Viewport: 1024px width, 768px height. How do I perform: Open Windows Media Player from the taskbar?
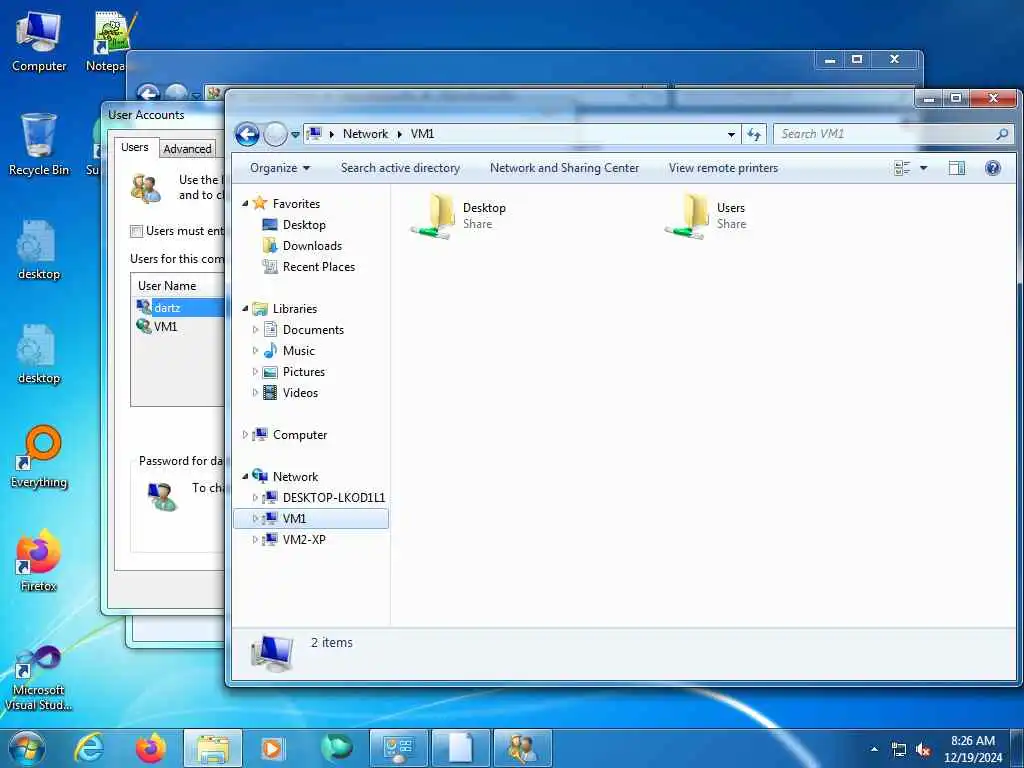(274, 748)
